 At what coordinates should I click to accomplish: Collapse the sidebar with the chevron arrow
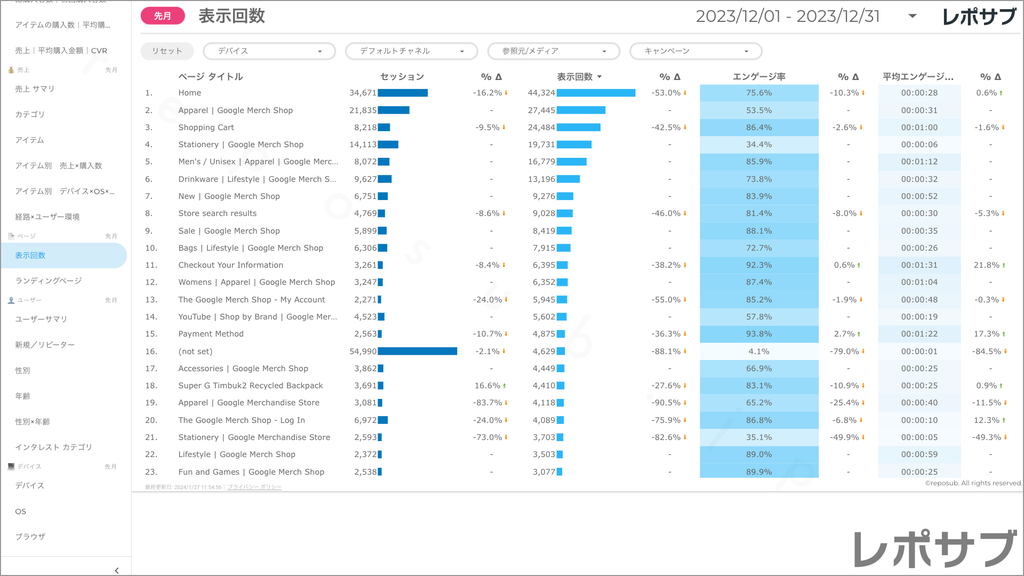(117, 569)
